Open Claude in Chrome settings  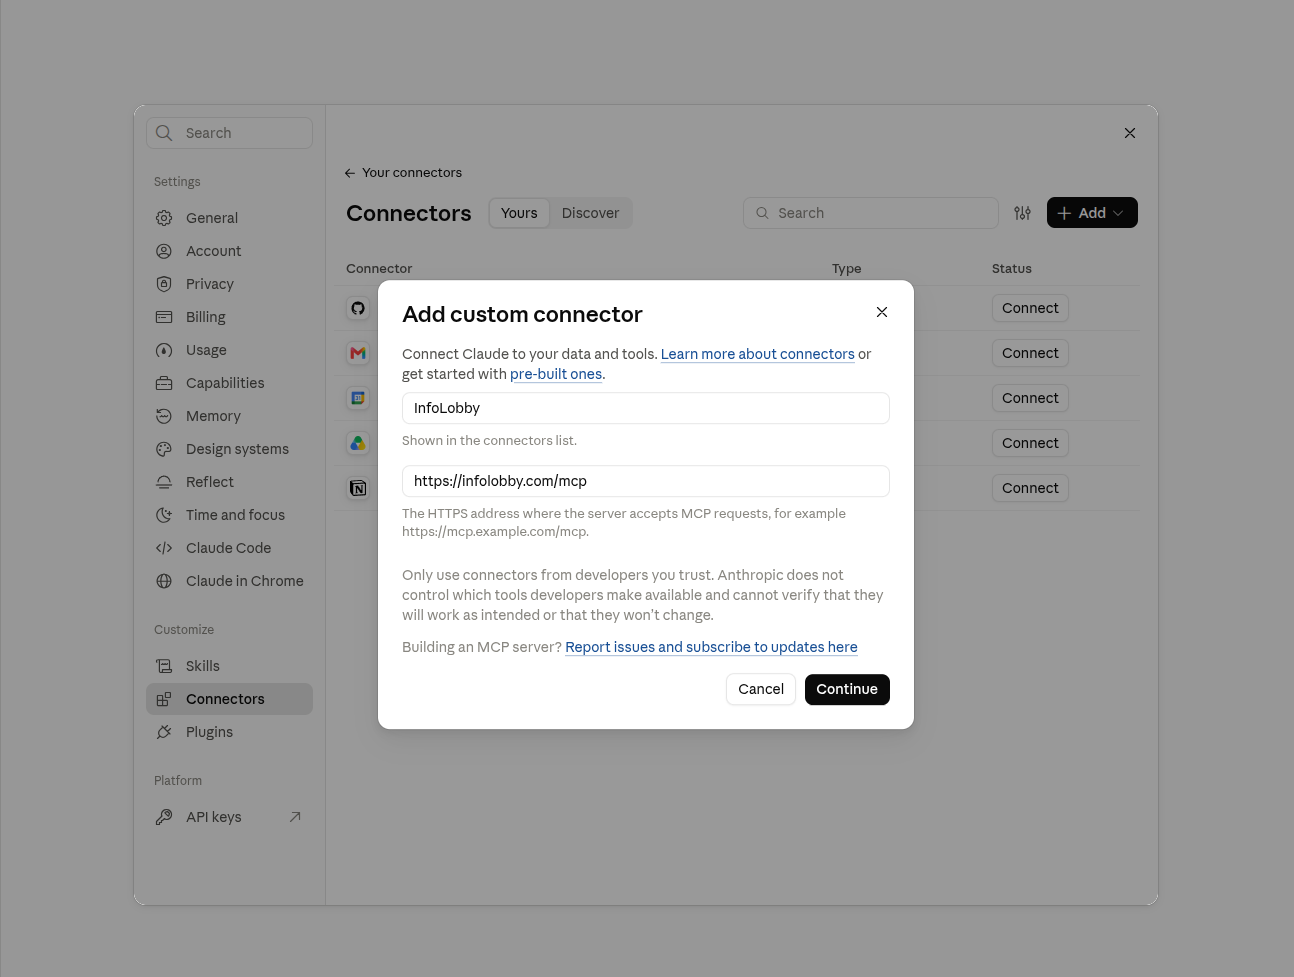tap(229, 581)
